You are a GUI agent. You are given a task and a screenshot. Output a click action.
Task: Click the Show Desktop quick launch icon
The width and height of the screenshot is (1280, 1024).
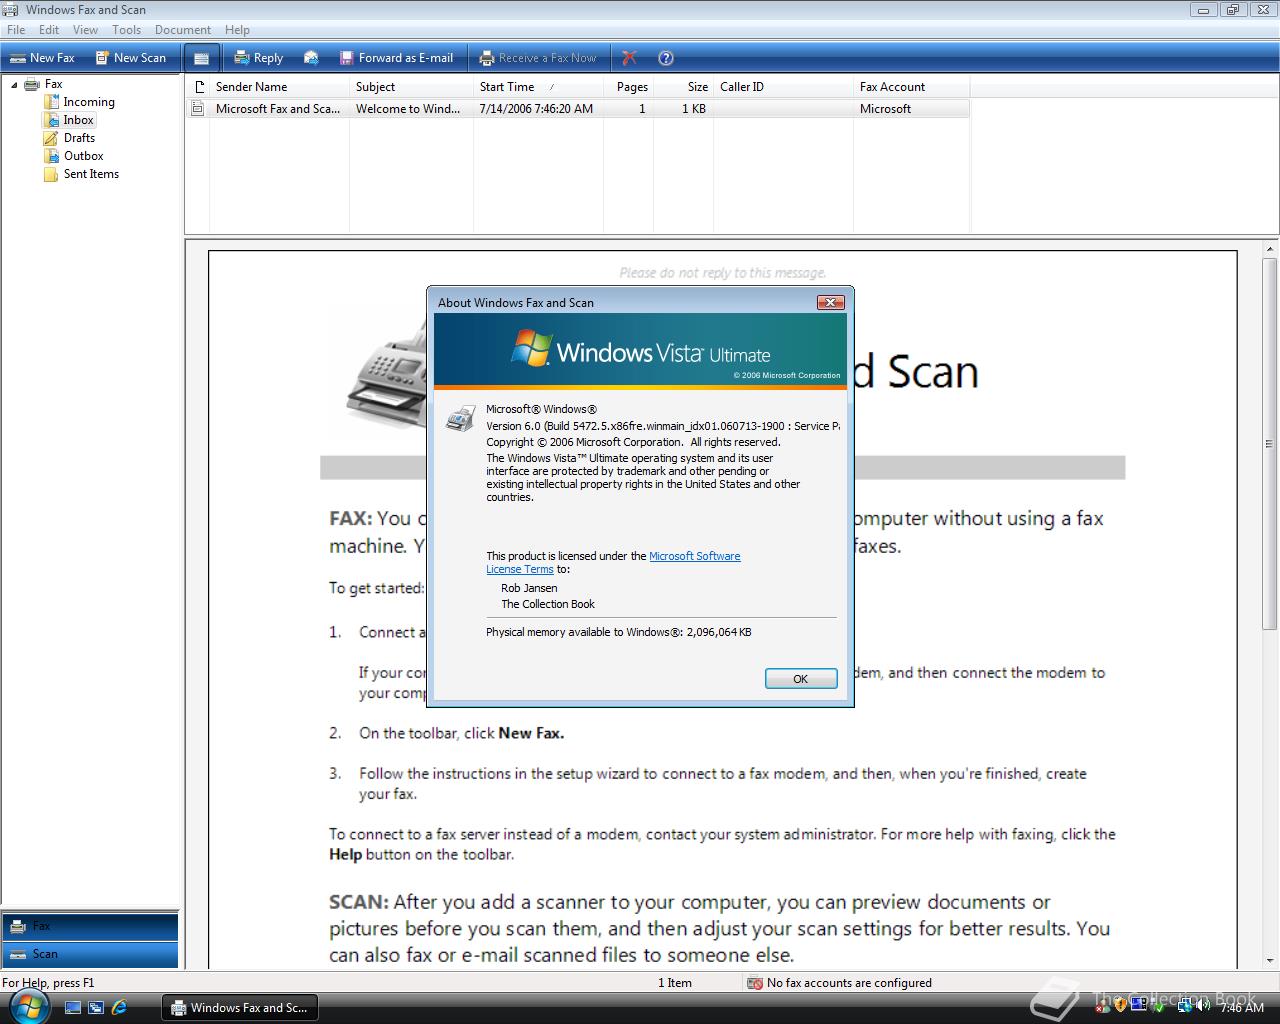click(x=73, y=1008)
